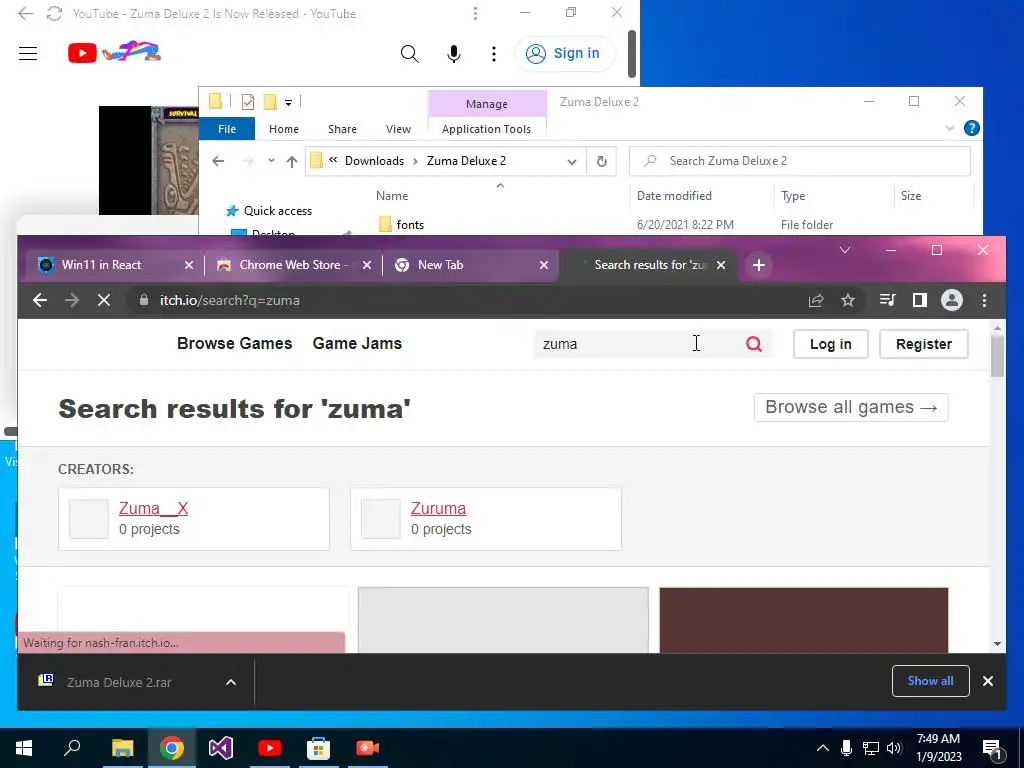Expand the Explorer ribbon chevron

coord(950,129)
